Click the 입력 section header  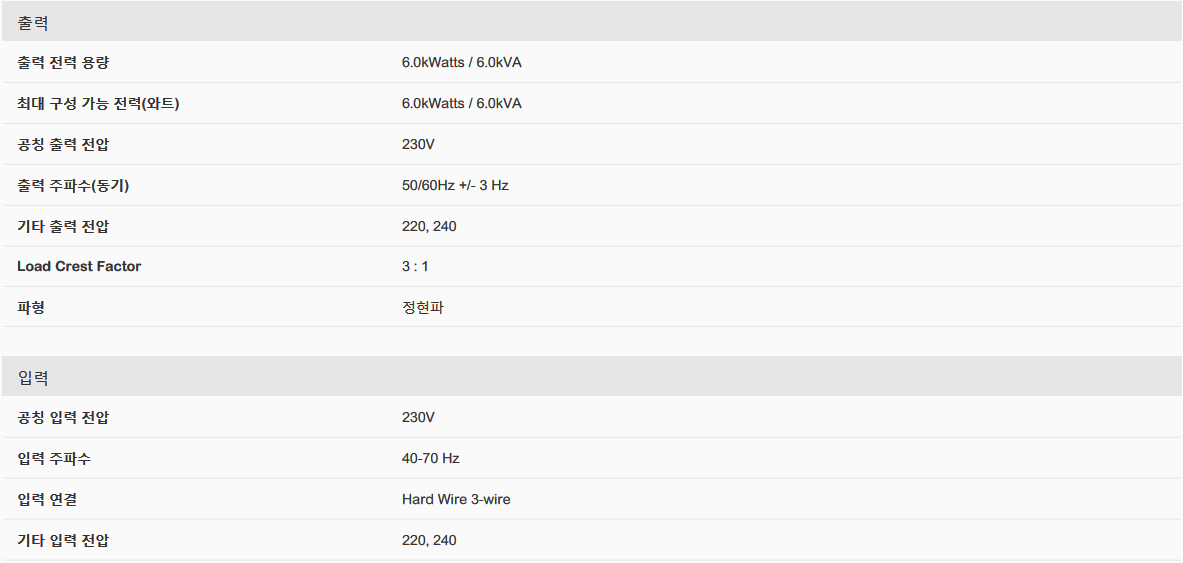(592, 377)
